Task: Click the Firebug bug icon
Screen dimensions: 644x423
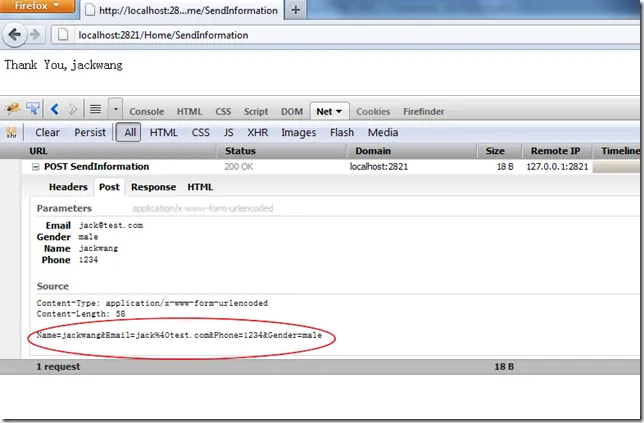Action: [12, 109]
